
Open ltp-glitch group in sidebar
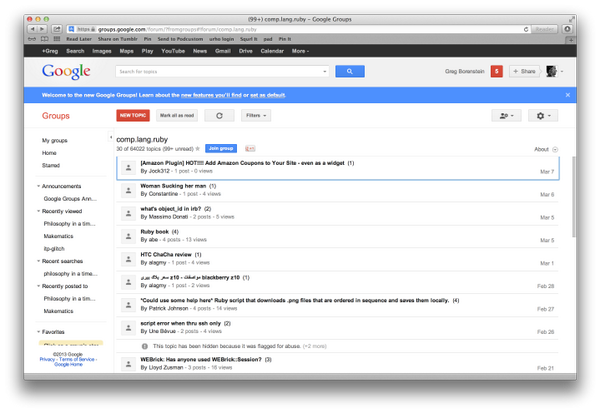click(54, 249)
